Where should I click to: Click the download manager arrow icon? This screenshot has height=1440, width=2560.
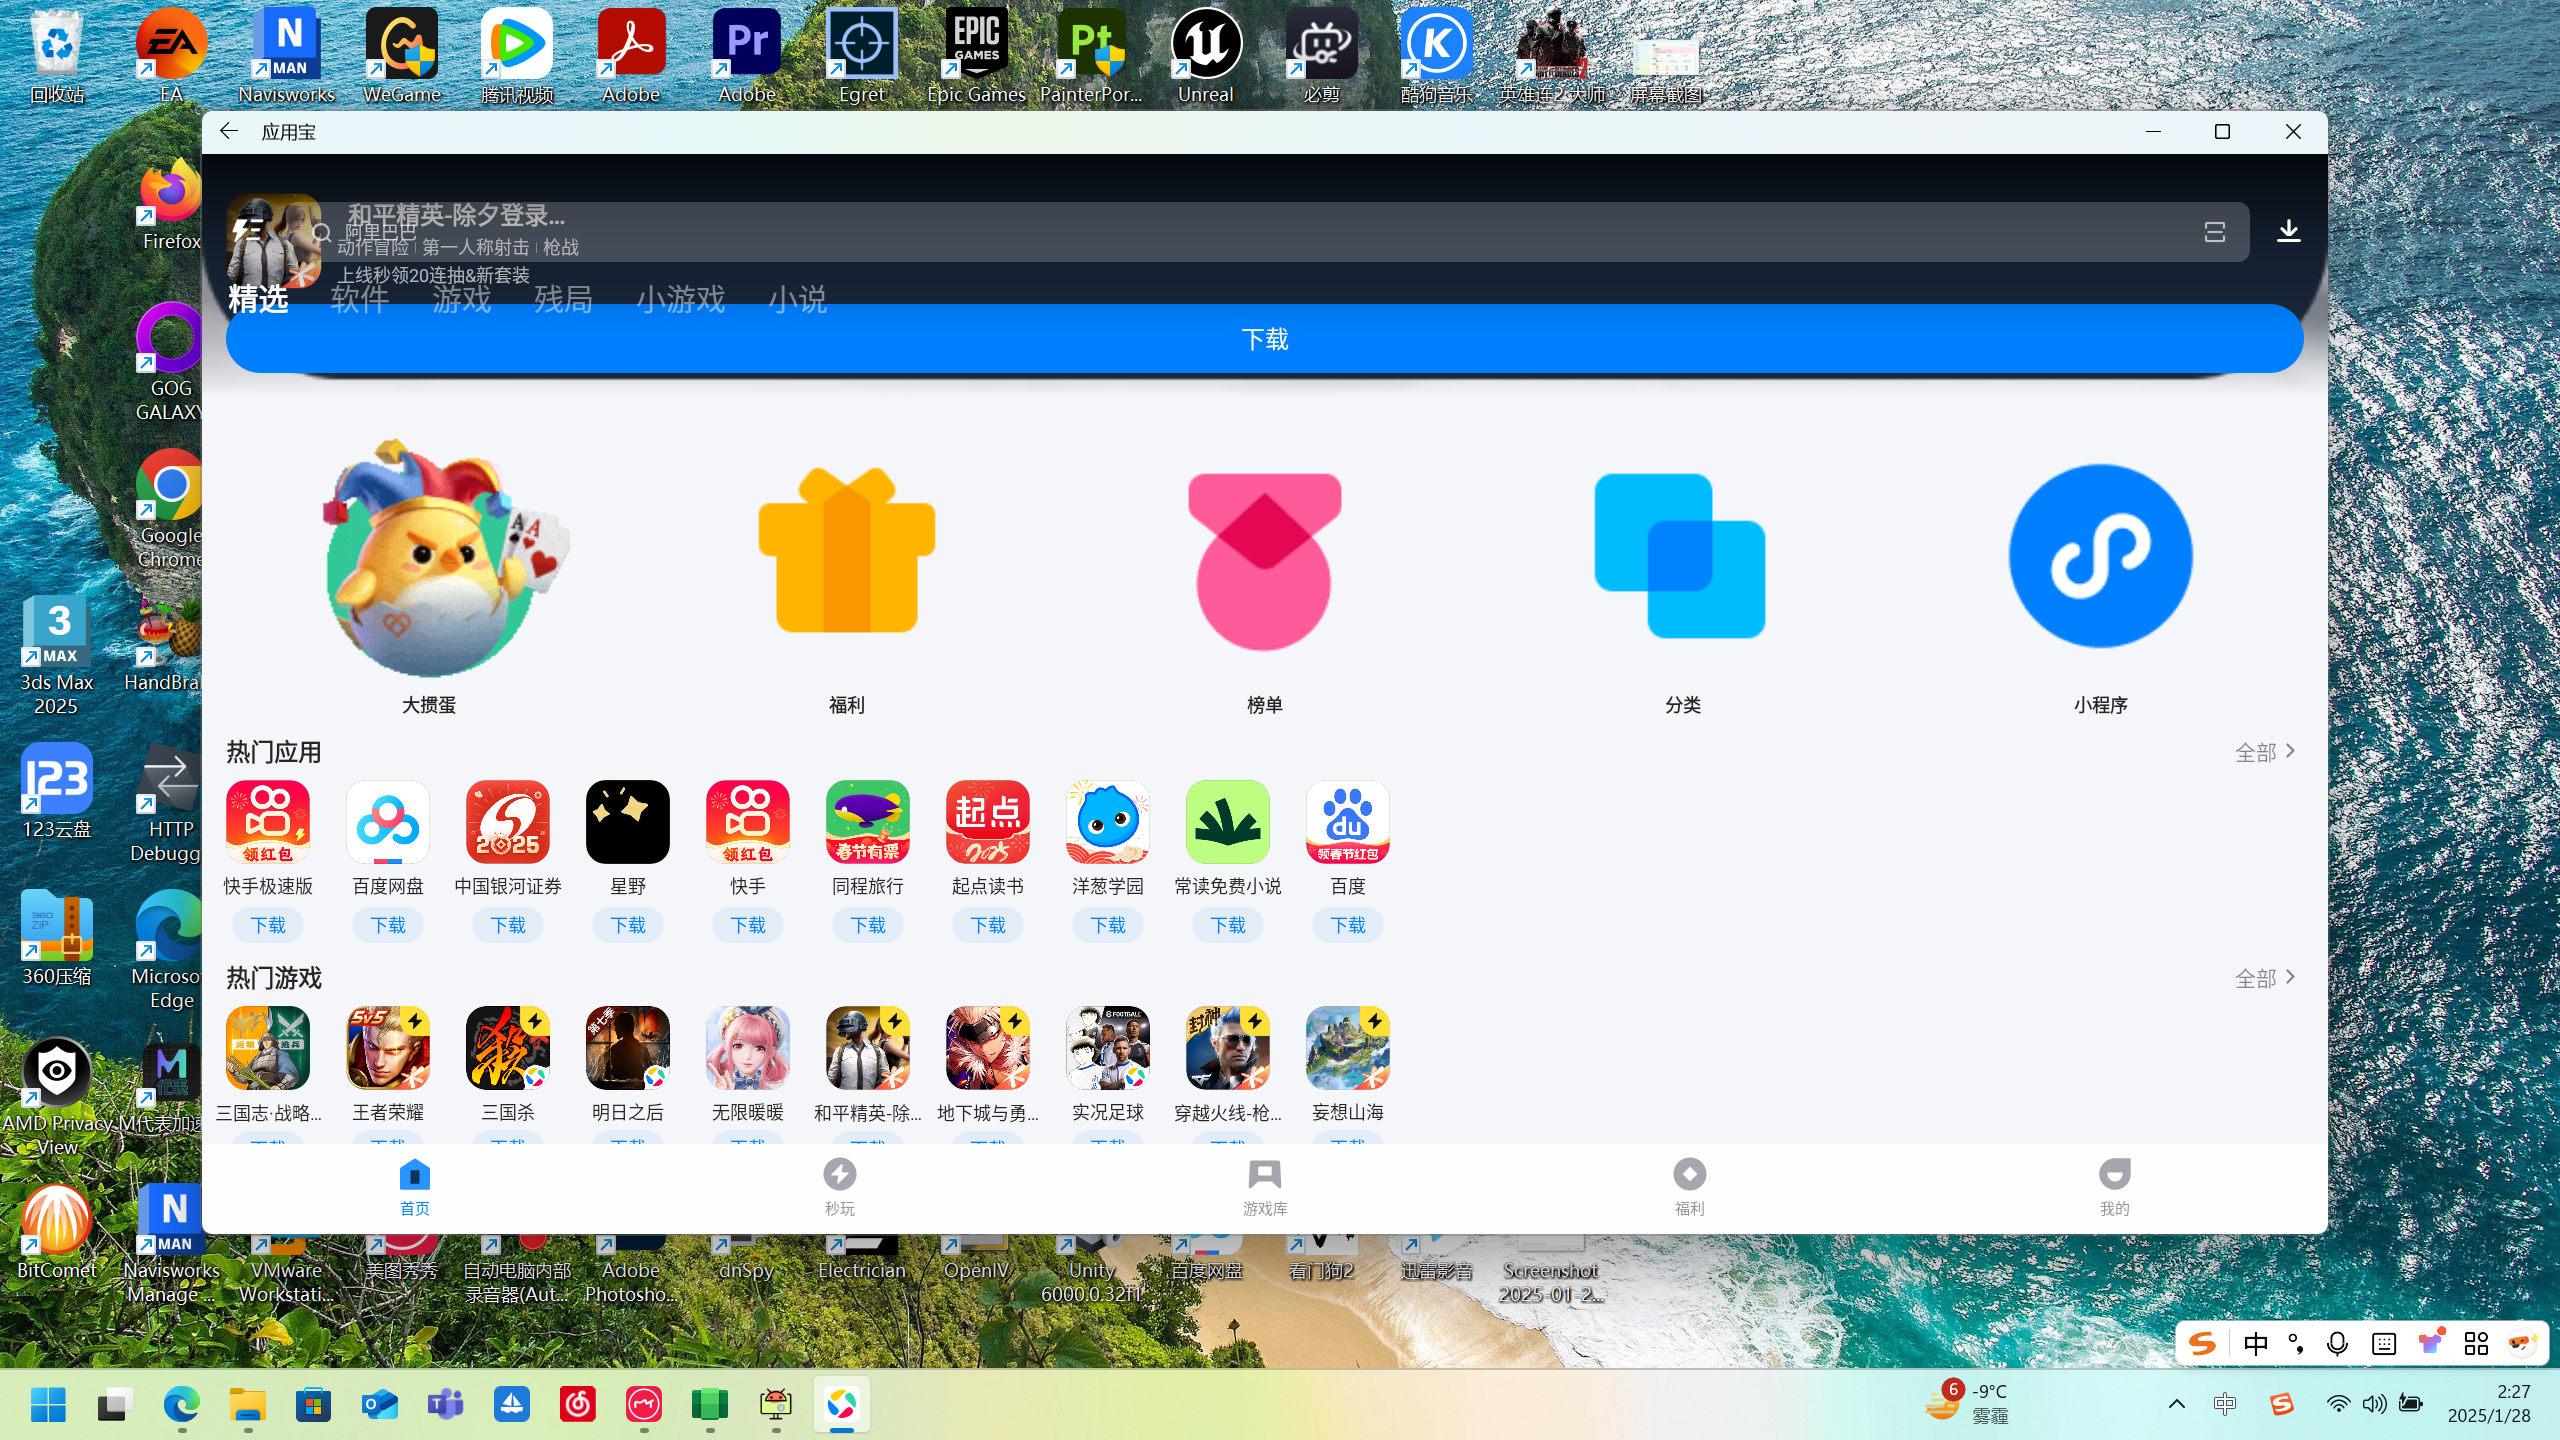2288,232
